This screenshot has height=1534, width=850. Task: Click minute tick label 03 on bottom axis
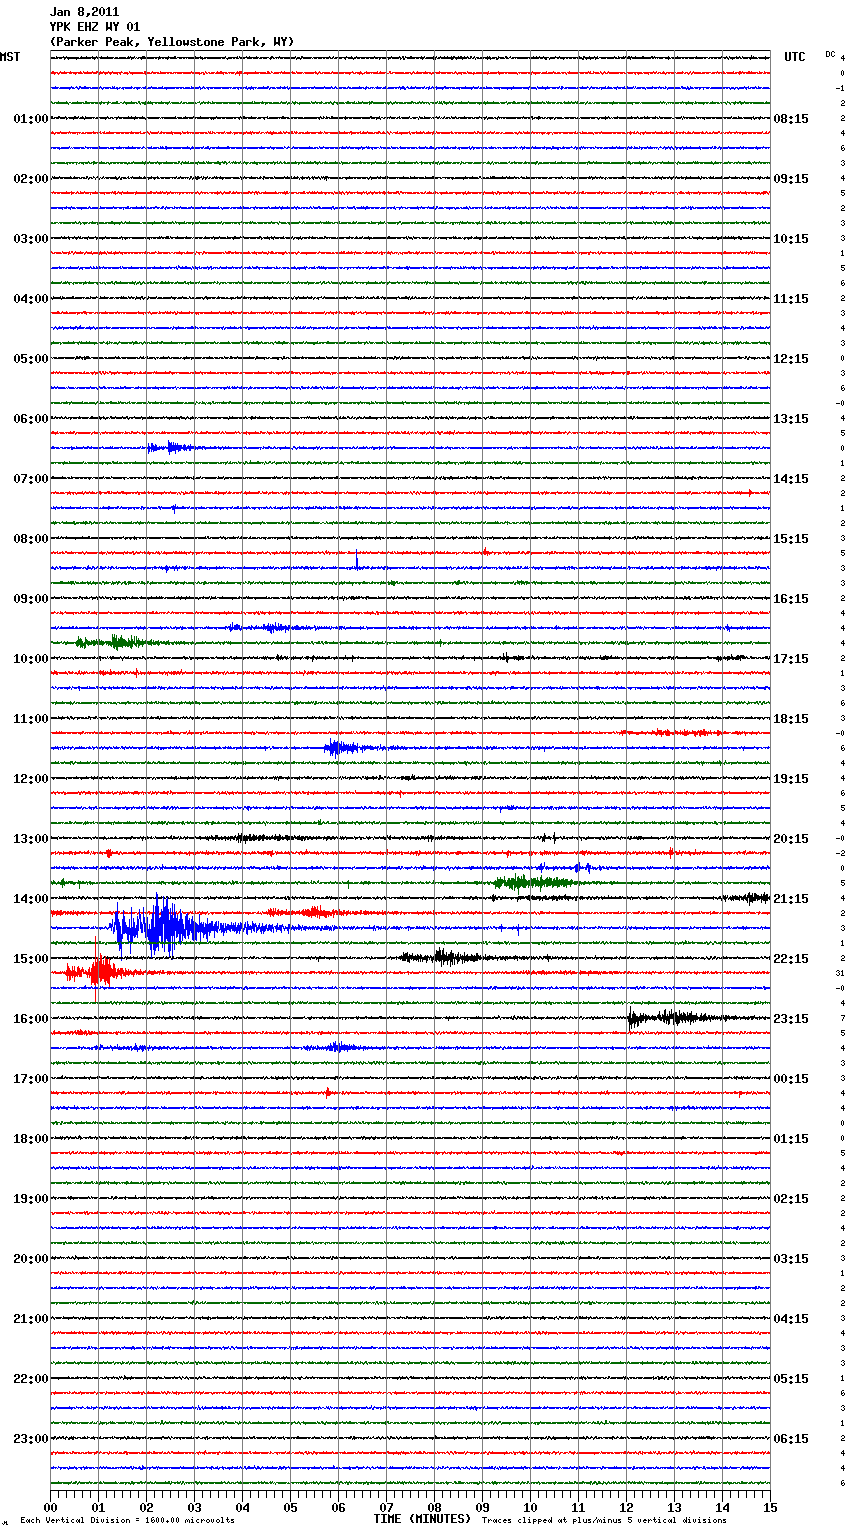pos(194,1507)
